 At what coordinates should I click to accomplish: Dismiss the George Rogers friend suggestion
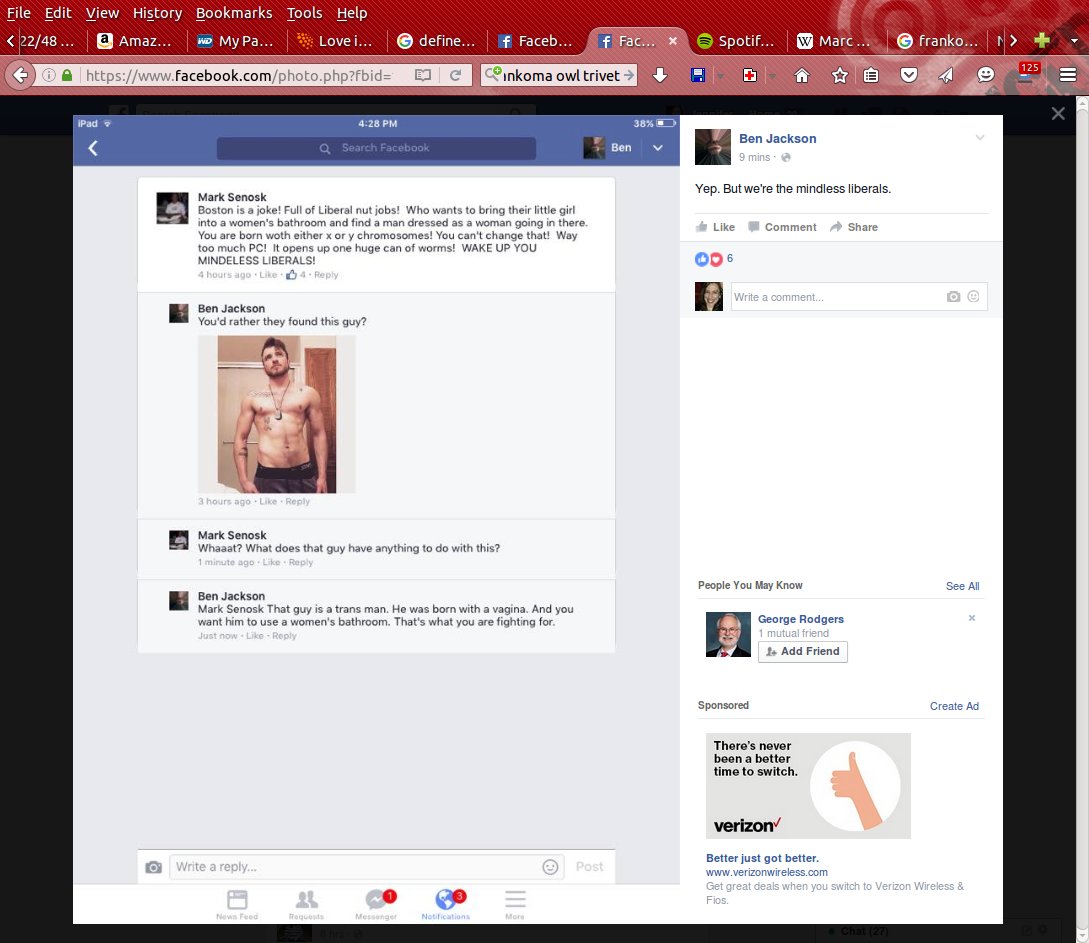(x=971, y=618)
